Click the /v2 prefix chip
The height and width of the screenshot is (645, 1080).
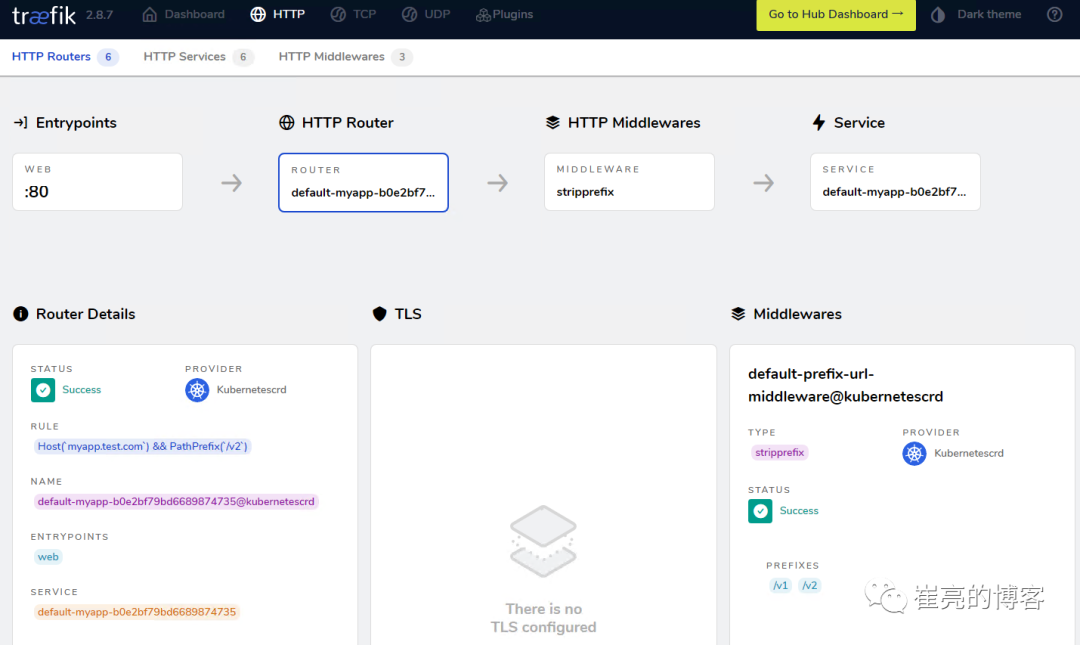[810, 586]
